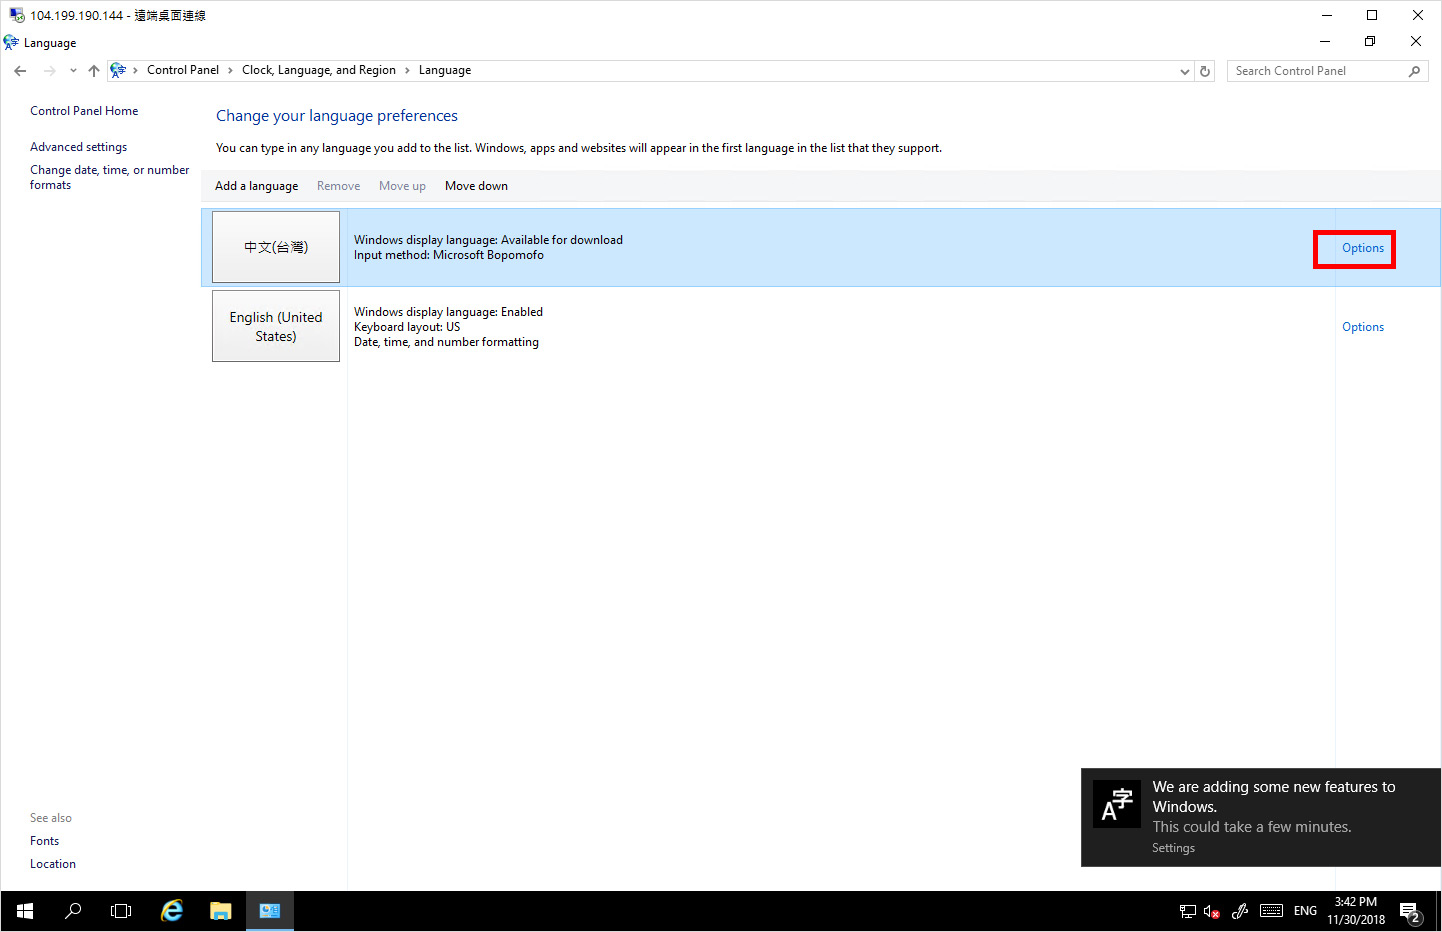
Task: Click Control Panel taskbar button
Action: click(x=270, y=911)
